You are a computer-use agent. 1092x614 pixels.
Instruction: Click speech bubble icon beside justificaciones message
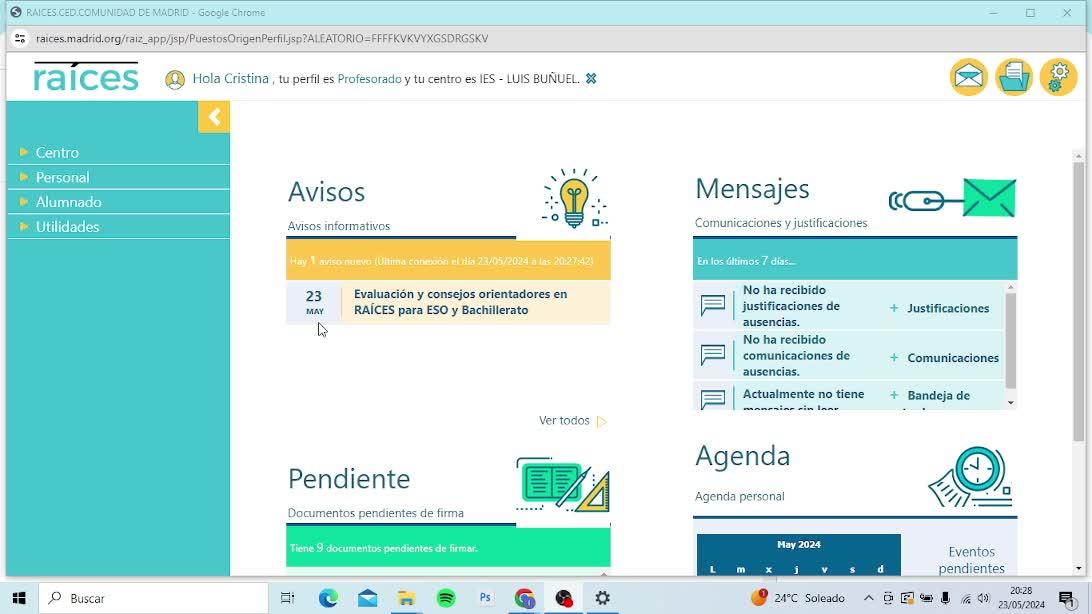pos(712,305)
